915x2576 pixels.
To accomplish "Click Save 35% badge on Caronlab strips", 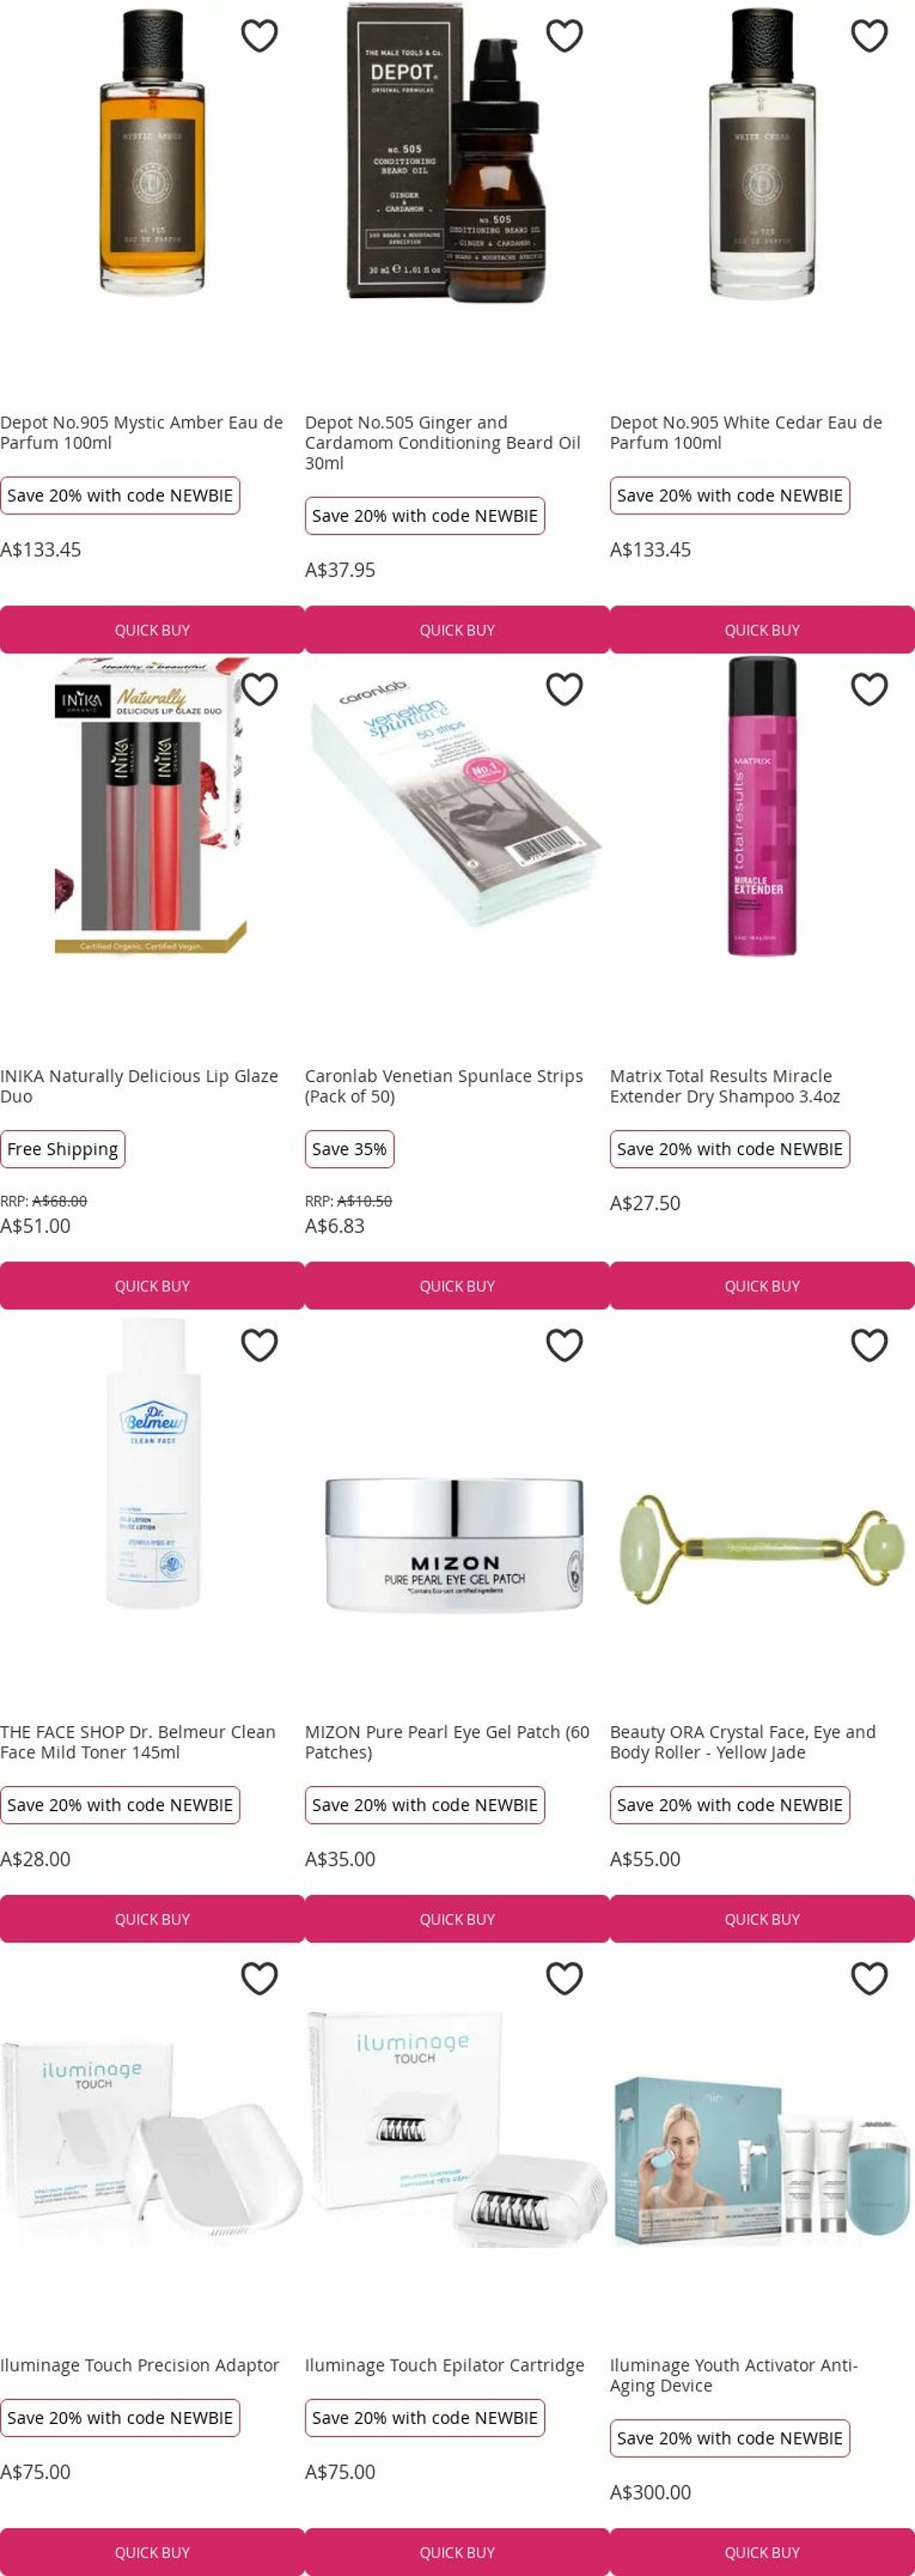I will click(x=349, y=1149).
